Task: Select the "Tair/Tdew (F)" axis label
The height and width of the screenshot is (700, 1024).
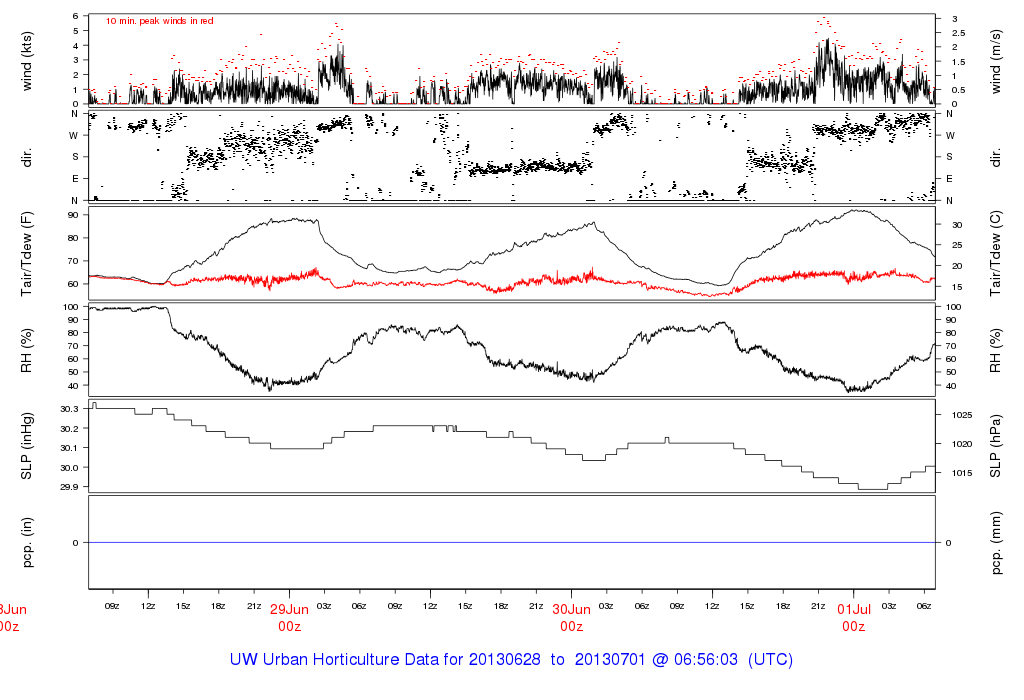Action: click(x=27, y=253)
